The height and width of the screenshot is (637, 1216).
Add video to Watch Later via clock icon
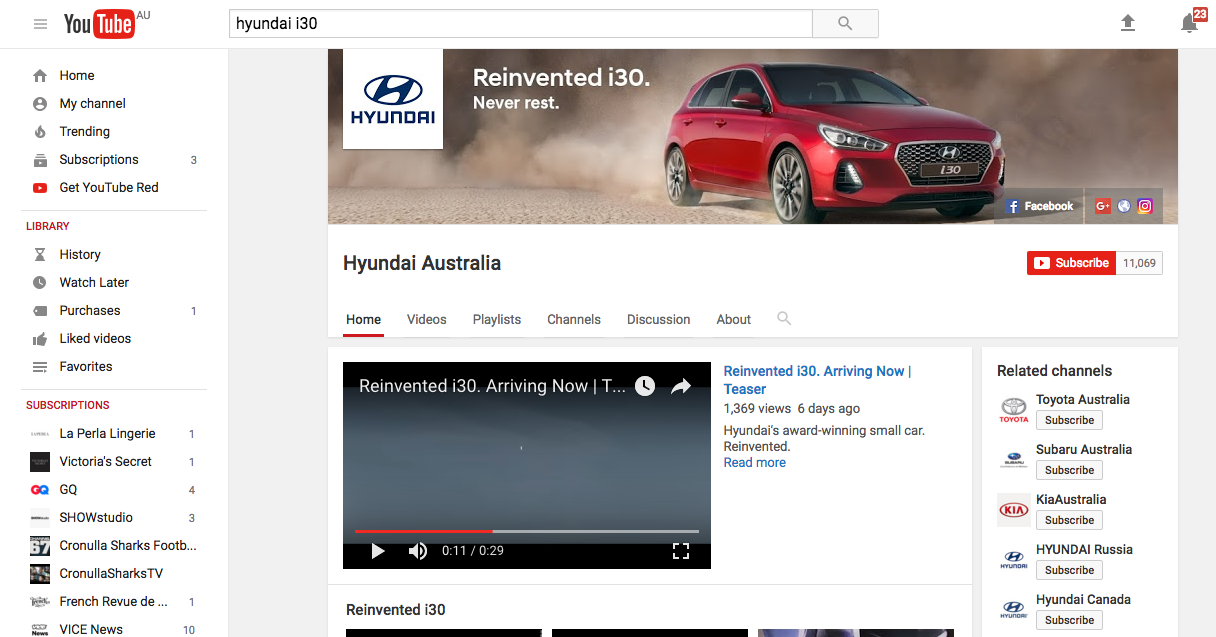click(645, 386)
